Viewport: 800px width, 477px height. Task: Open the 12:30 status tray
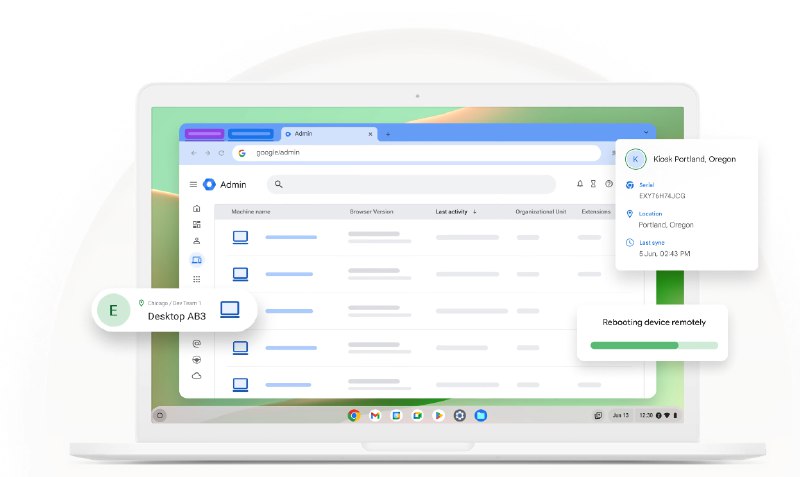[x=658, y=415]
